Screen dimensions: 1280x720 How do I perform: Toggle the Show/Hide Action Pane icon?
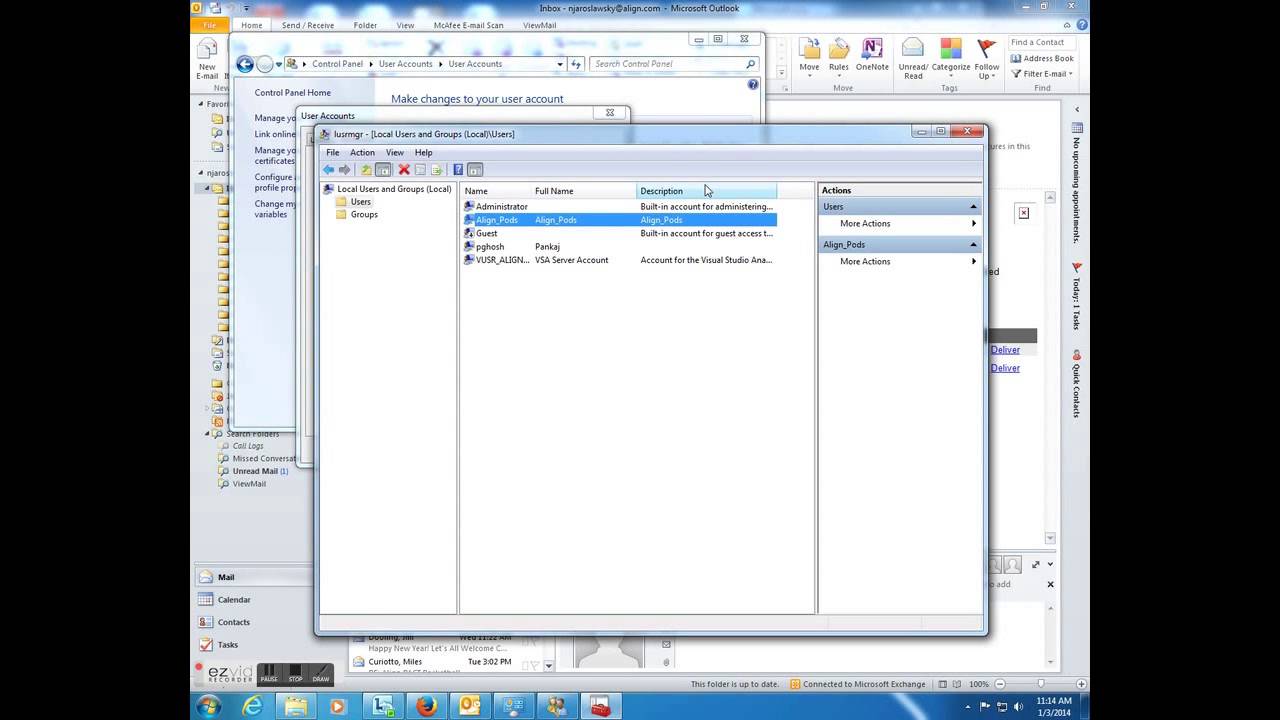point(475,170)
